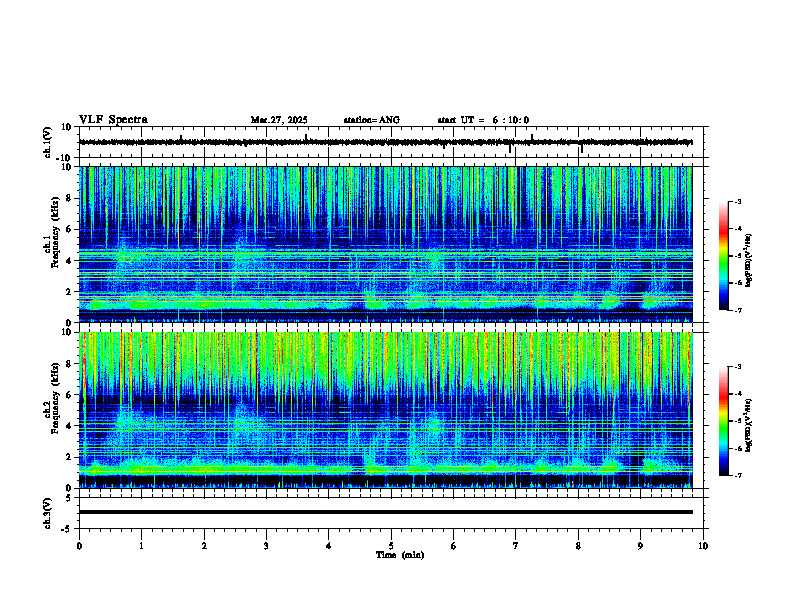Click time axis tick label "2"
This screenshot has width=792, height=612.
pyautogui.click(x=204, y=546)
